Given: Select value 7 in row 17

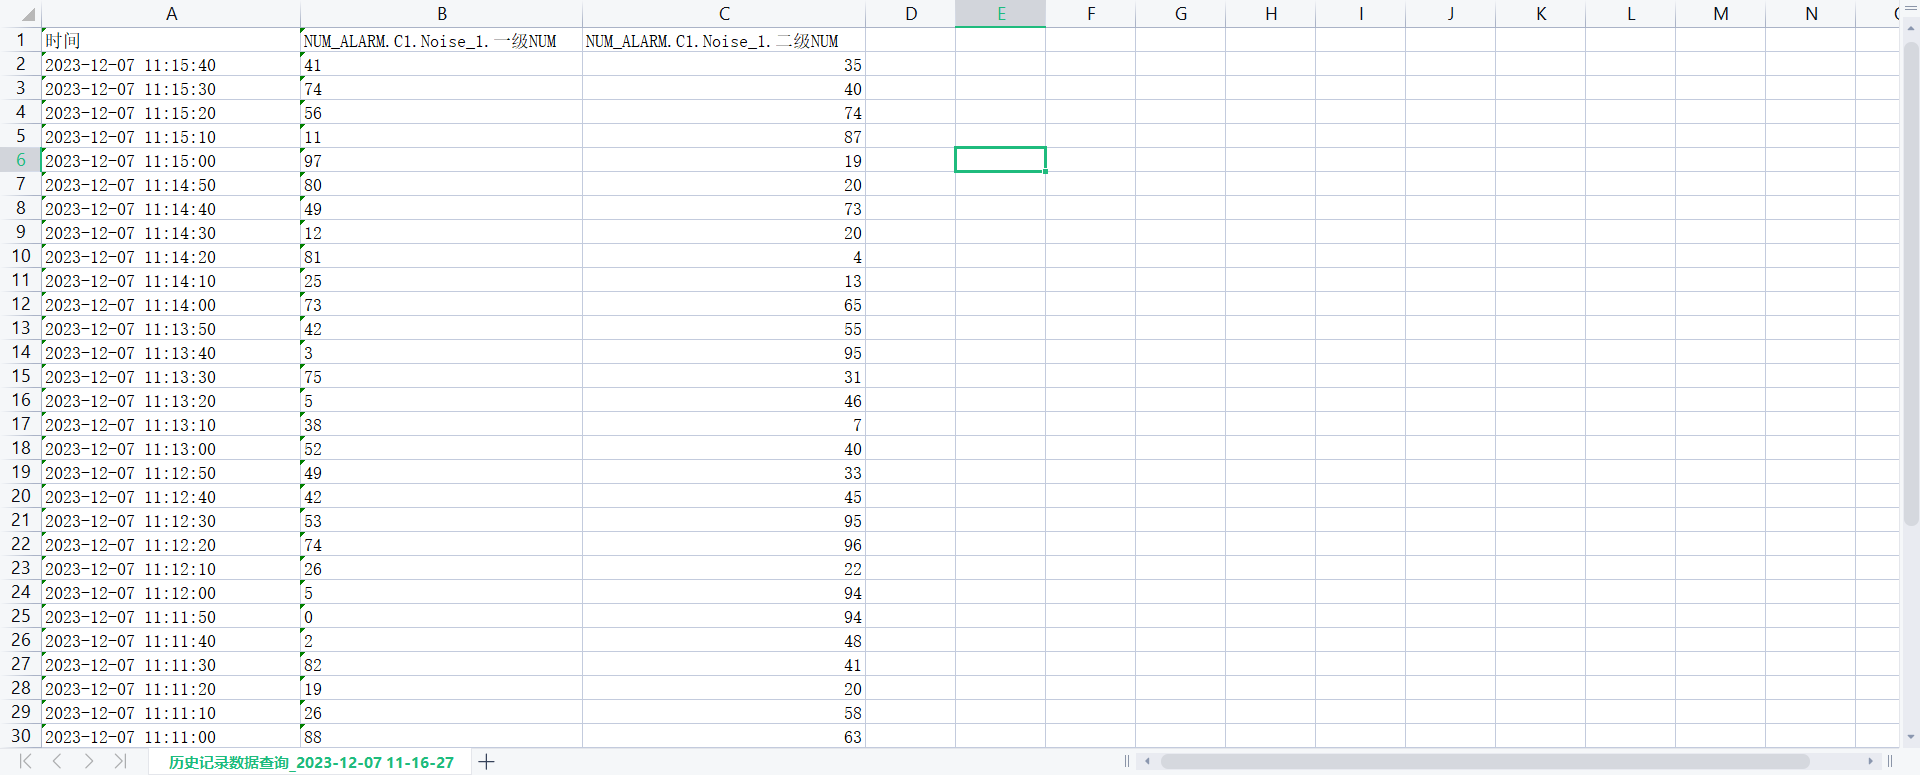Looking at the screenshot, I should [724, 424].
